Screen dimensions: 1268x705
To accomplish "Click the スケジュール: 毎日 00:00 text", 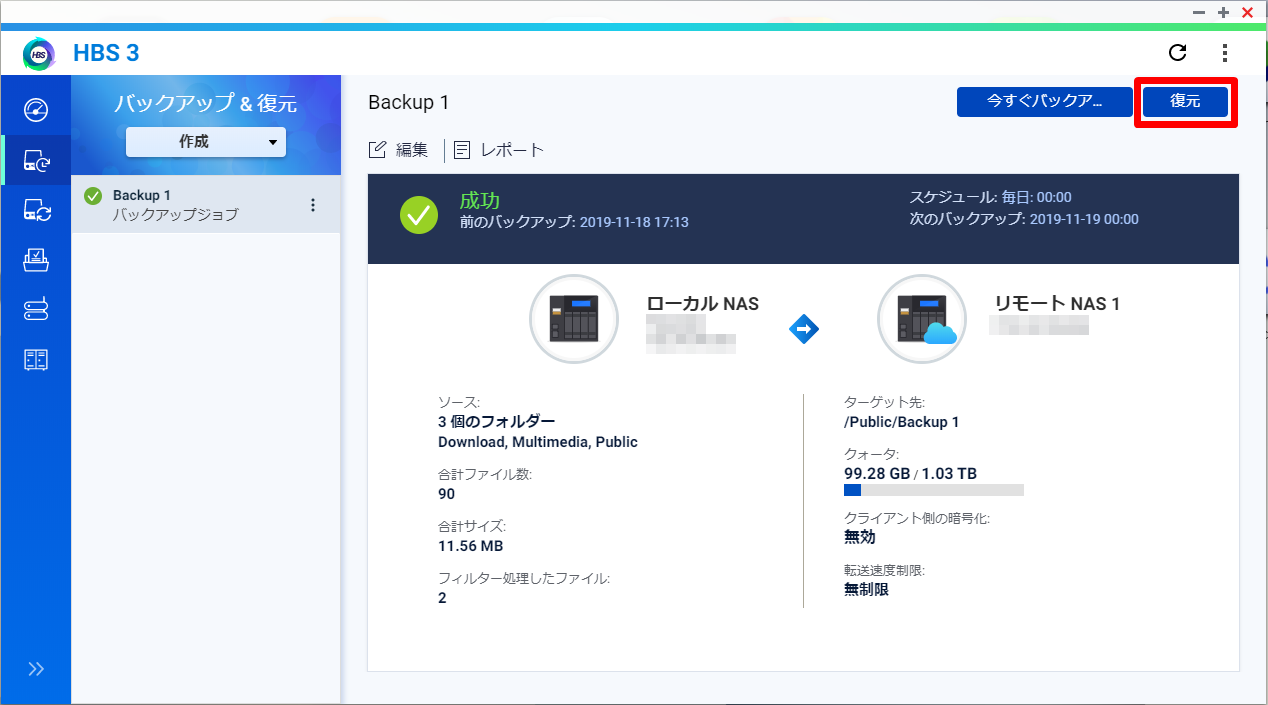I will point(990,198).
